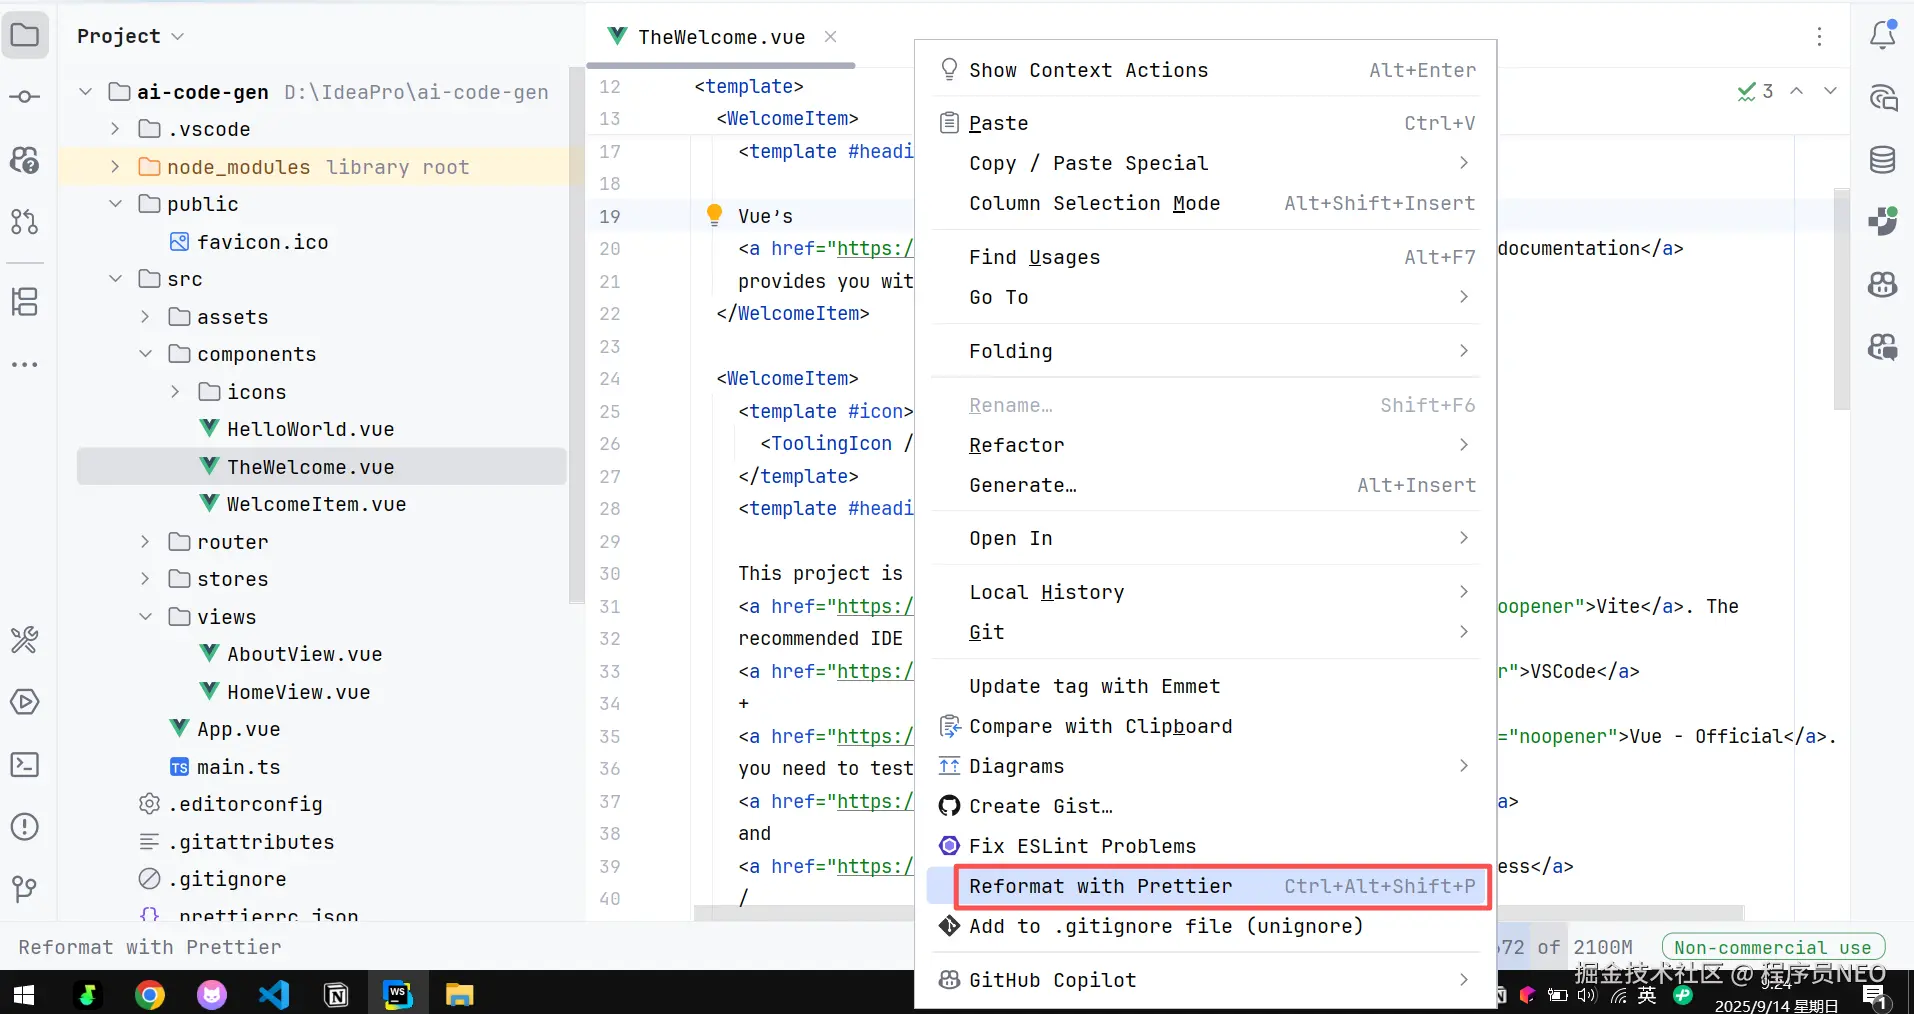This screenshot has height=1014, width=1914.
Task: Collapse the views folder
Action: pos(145,617)
